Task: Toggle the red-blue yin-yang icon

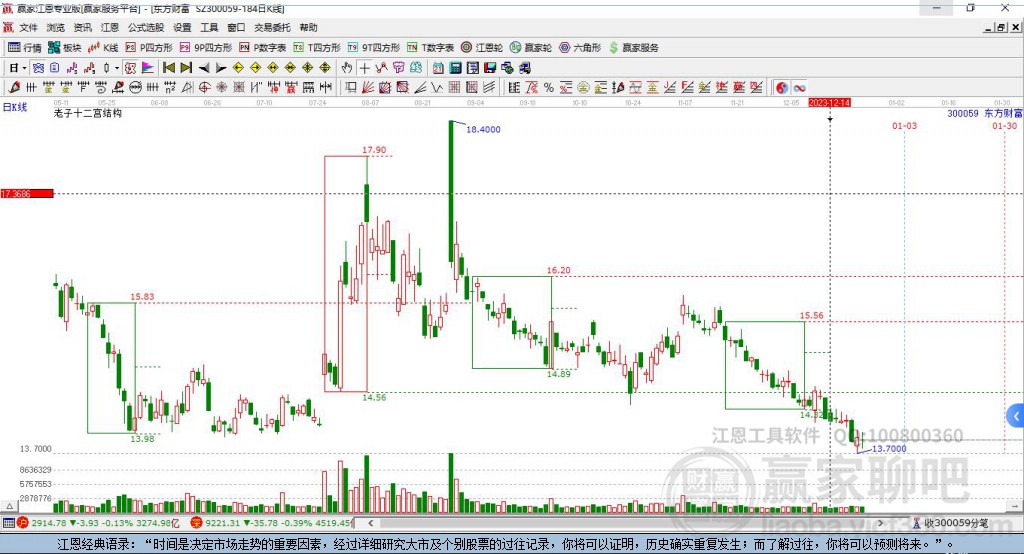Action: tap(782, 88)
